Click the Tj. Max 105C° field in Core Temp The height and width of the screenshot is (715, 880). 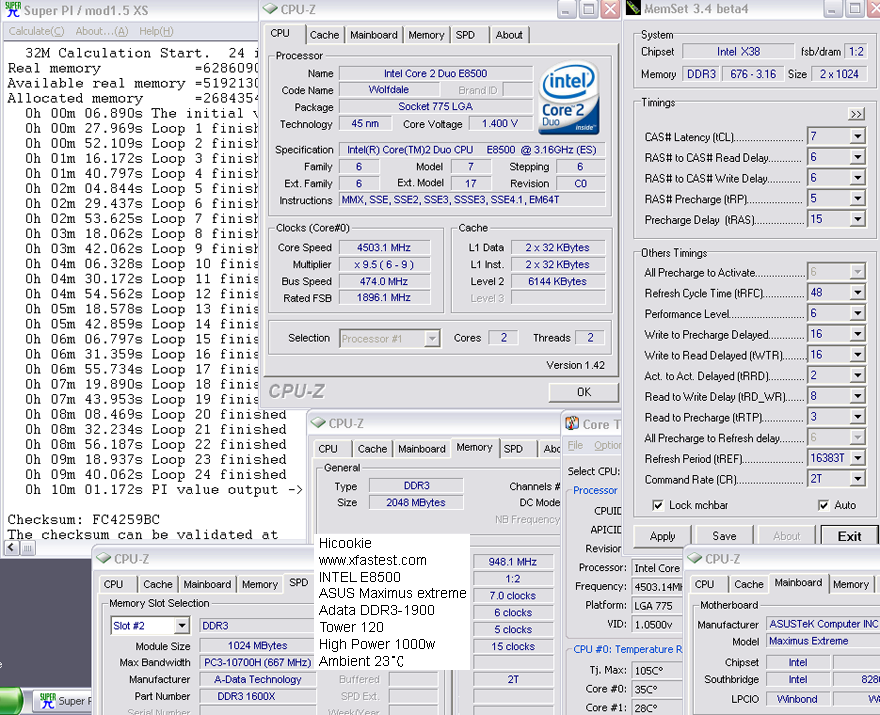657,670
